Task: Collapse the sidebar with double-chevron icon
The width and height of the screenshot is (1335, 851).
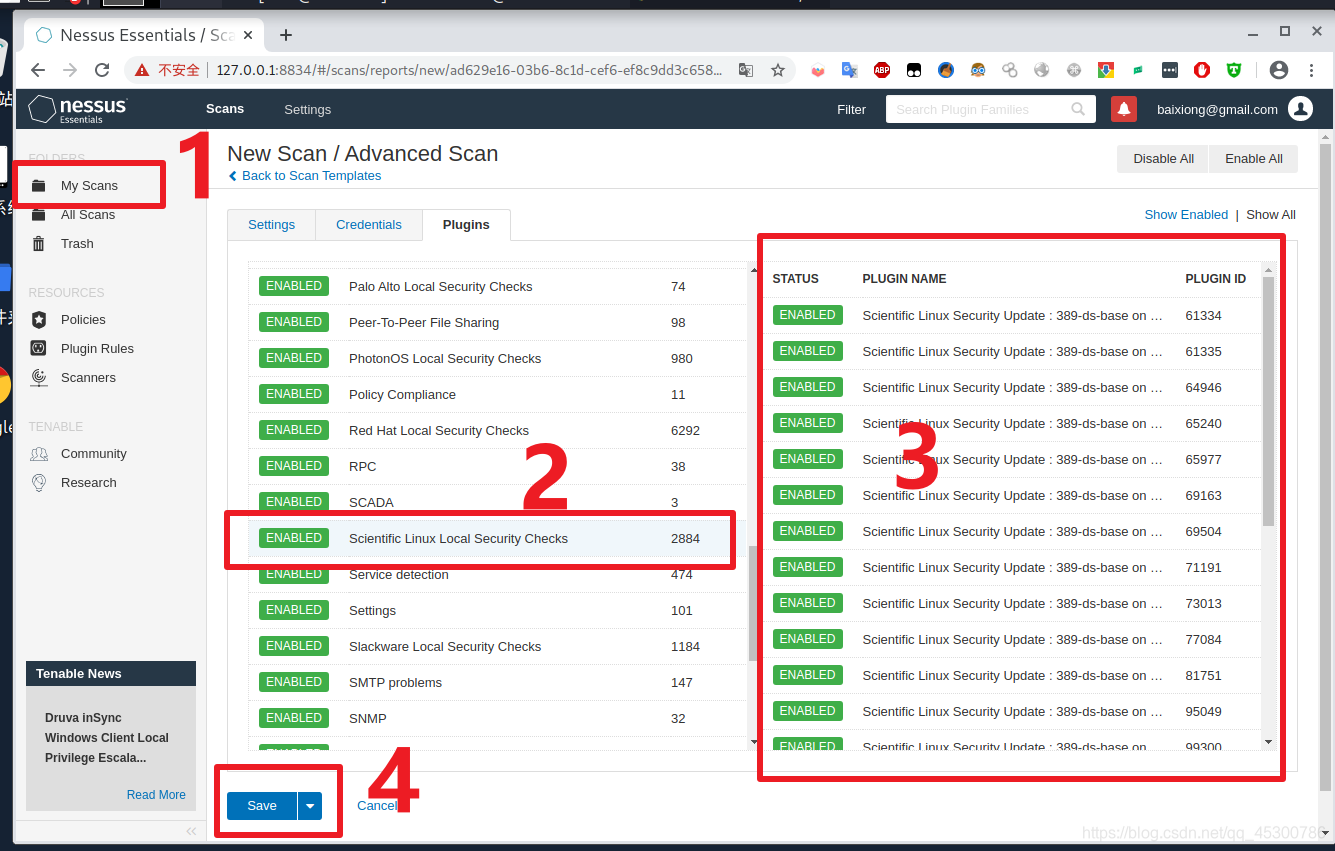Action: 191,831
